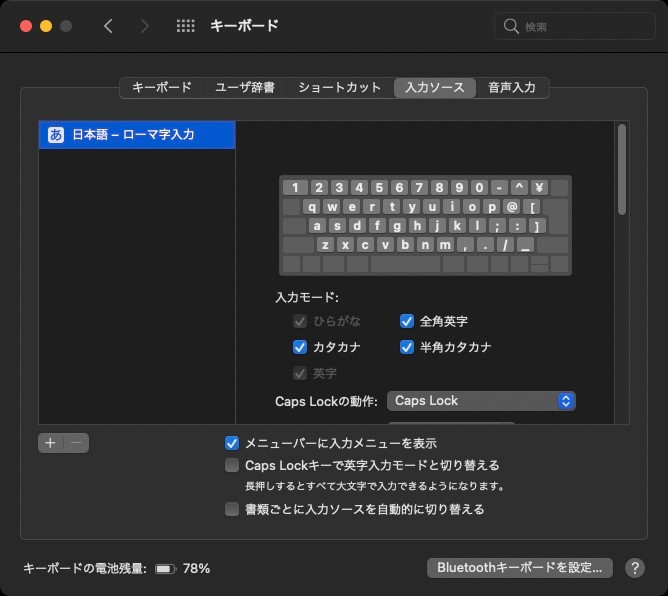Enable Caps Lockキーで英字入力モードと切り替える
The height and width of the screenshot is (596, 668).
tap(232, 465)
